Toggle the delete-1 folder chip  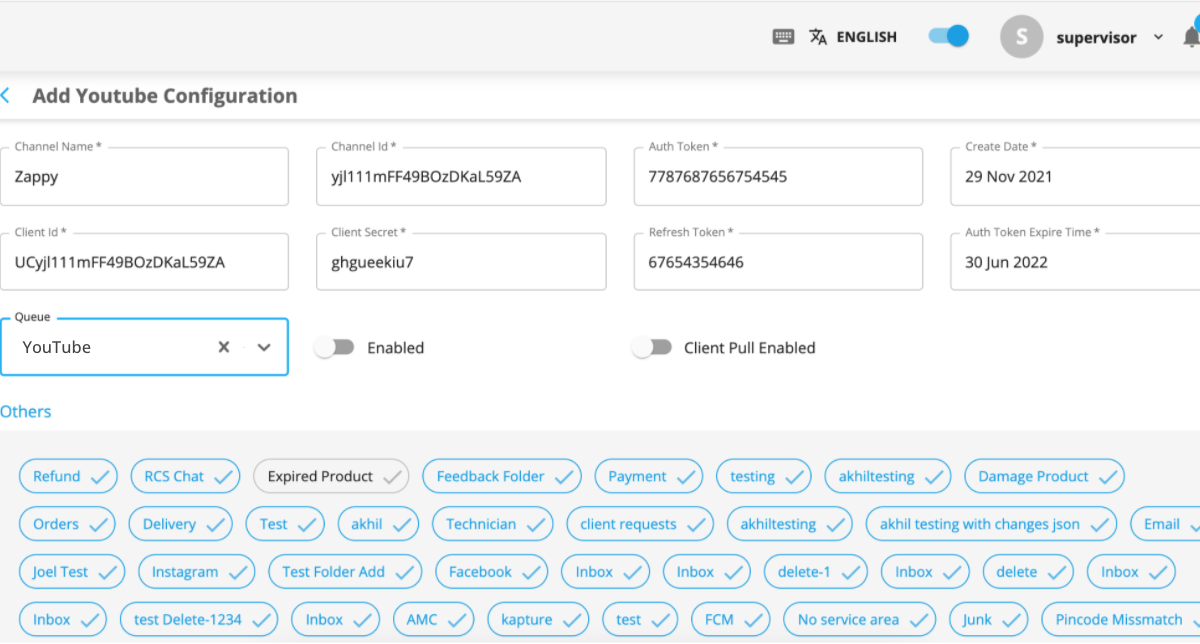[x=816, y=572]
